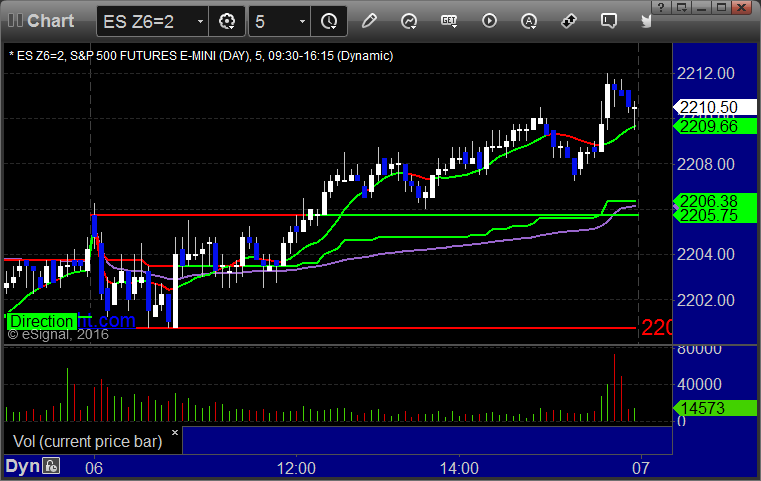Click the 07 date axis label
The width and height of the screenshot is (761, 481).
641,468
